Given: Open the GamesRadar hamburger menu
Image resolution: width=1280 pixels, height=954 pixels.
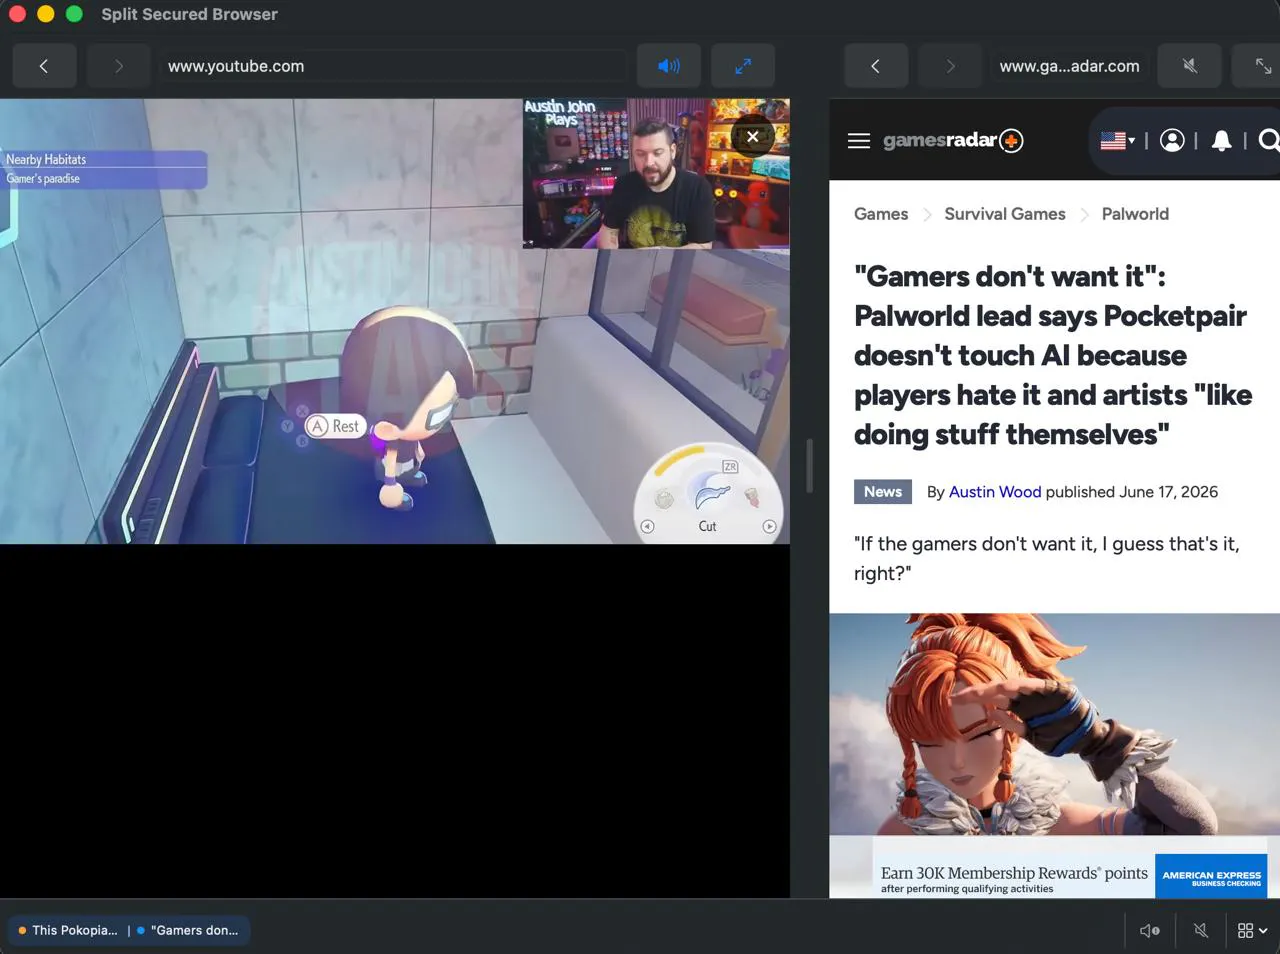Looking at the screenshot, I should [859, 141].
